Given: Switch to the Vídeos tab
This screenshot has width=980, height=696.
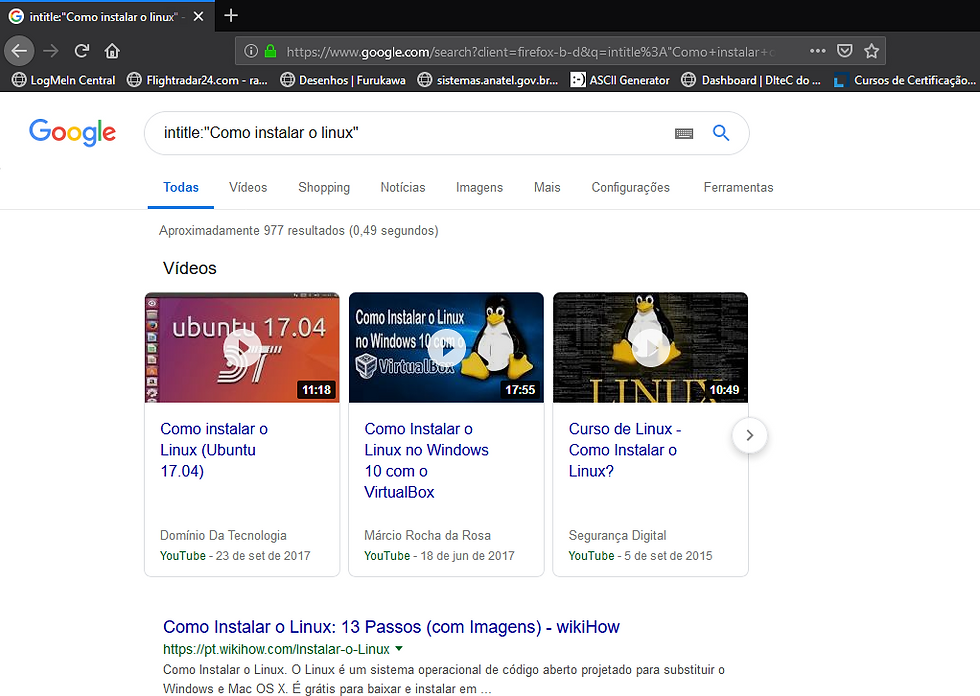Looking at the screenshot, I should tap(248, 187).
